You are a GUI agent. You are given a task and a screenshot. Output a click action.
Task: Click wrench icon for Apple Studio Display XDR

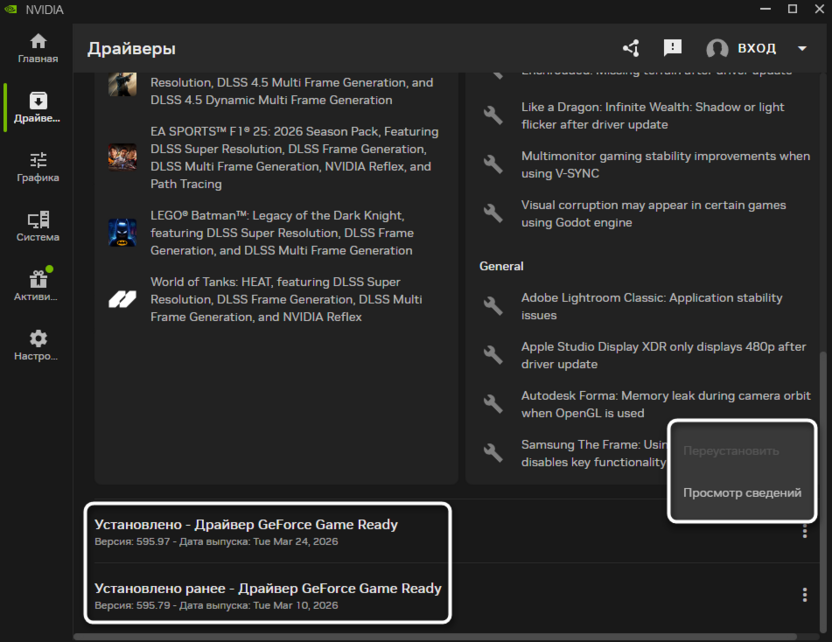pos(493,355)
